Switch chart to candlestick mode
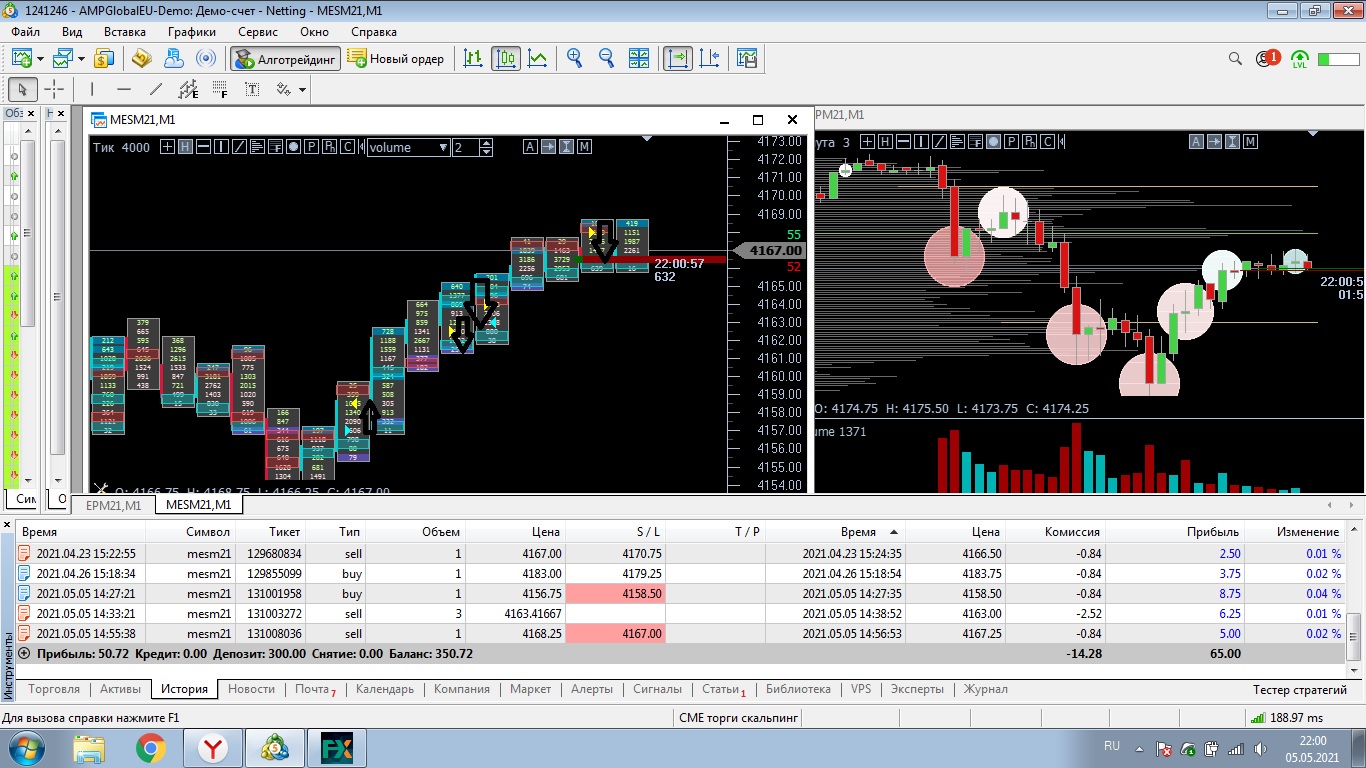Image resolution: width=1366 pixels, height=768 pixels. pyautogui.click(x=506, y=59)
